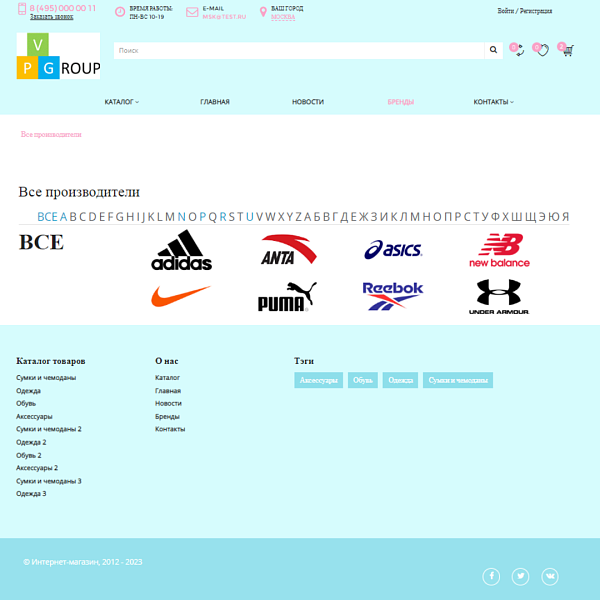600x600 pixels.
Task: Open the Adidas brand logo
Action: coord(181,250)
